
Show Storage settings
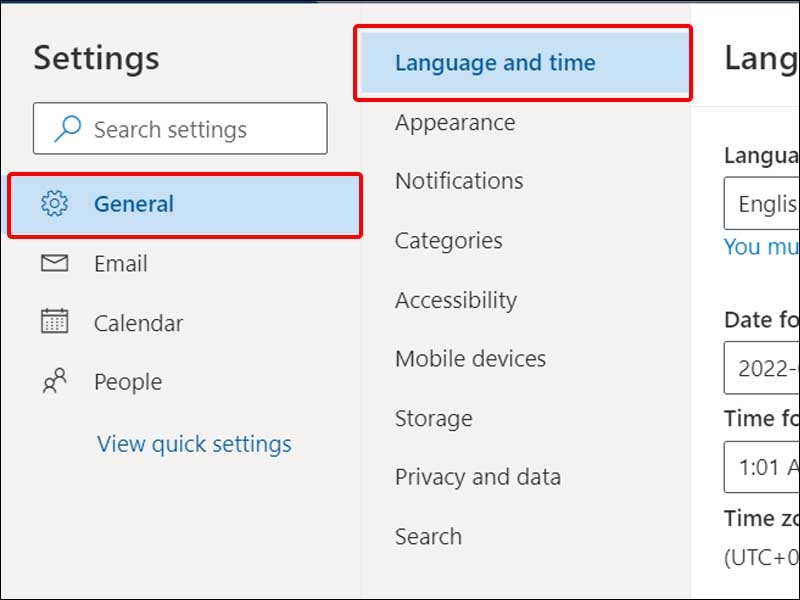click(x=434, y=419)
